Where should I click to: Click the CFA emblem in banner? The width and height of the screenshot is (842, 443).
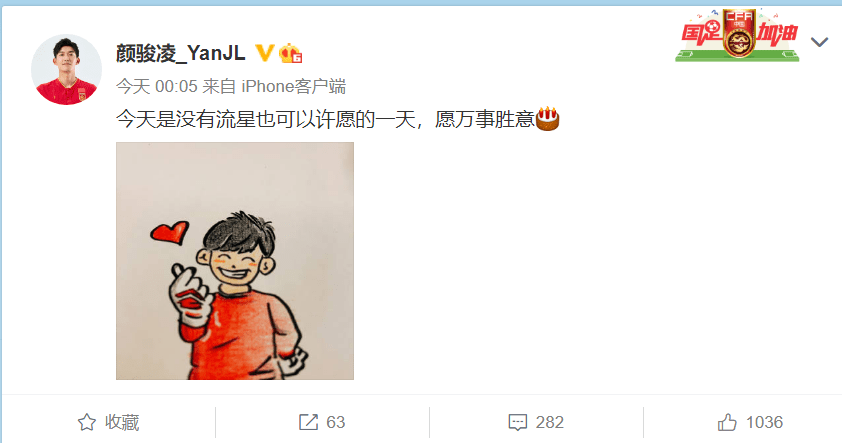tap(739, 32)
